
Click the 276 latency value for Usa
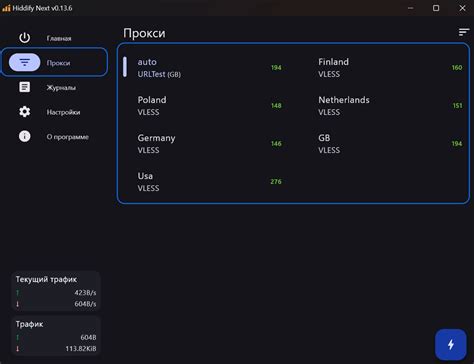pos(276,182)
